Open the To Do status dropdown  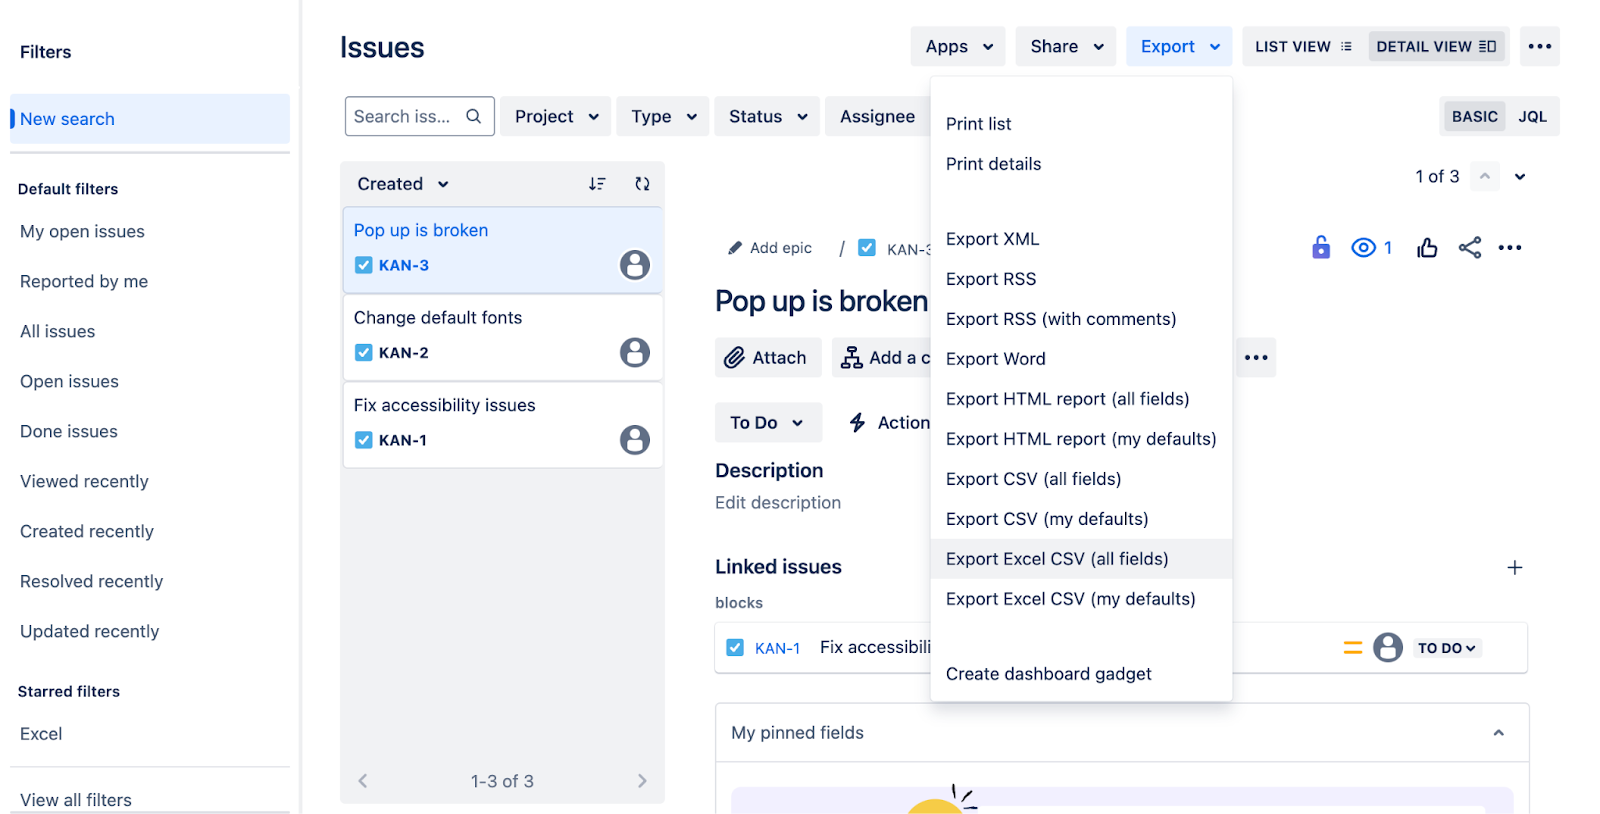(768, 422)
